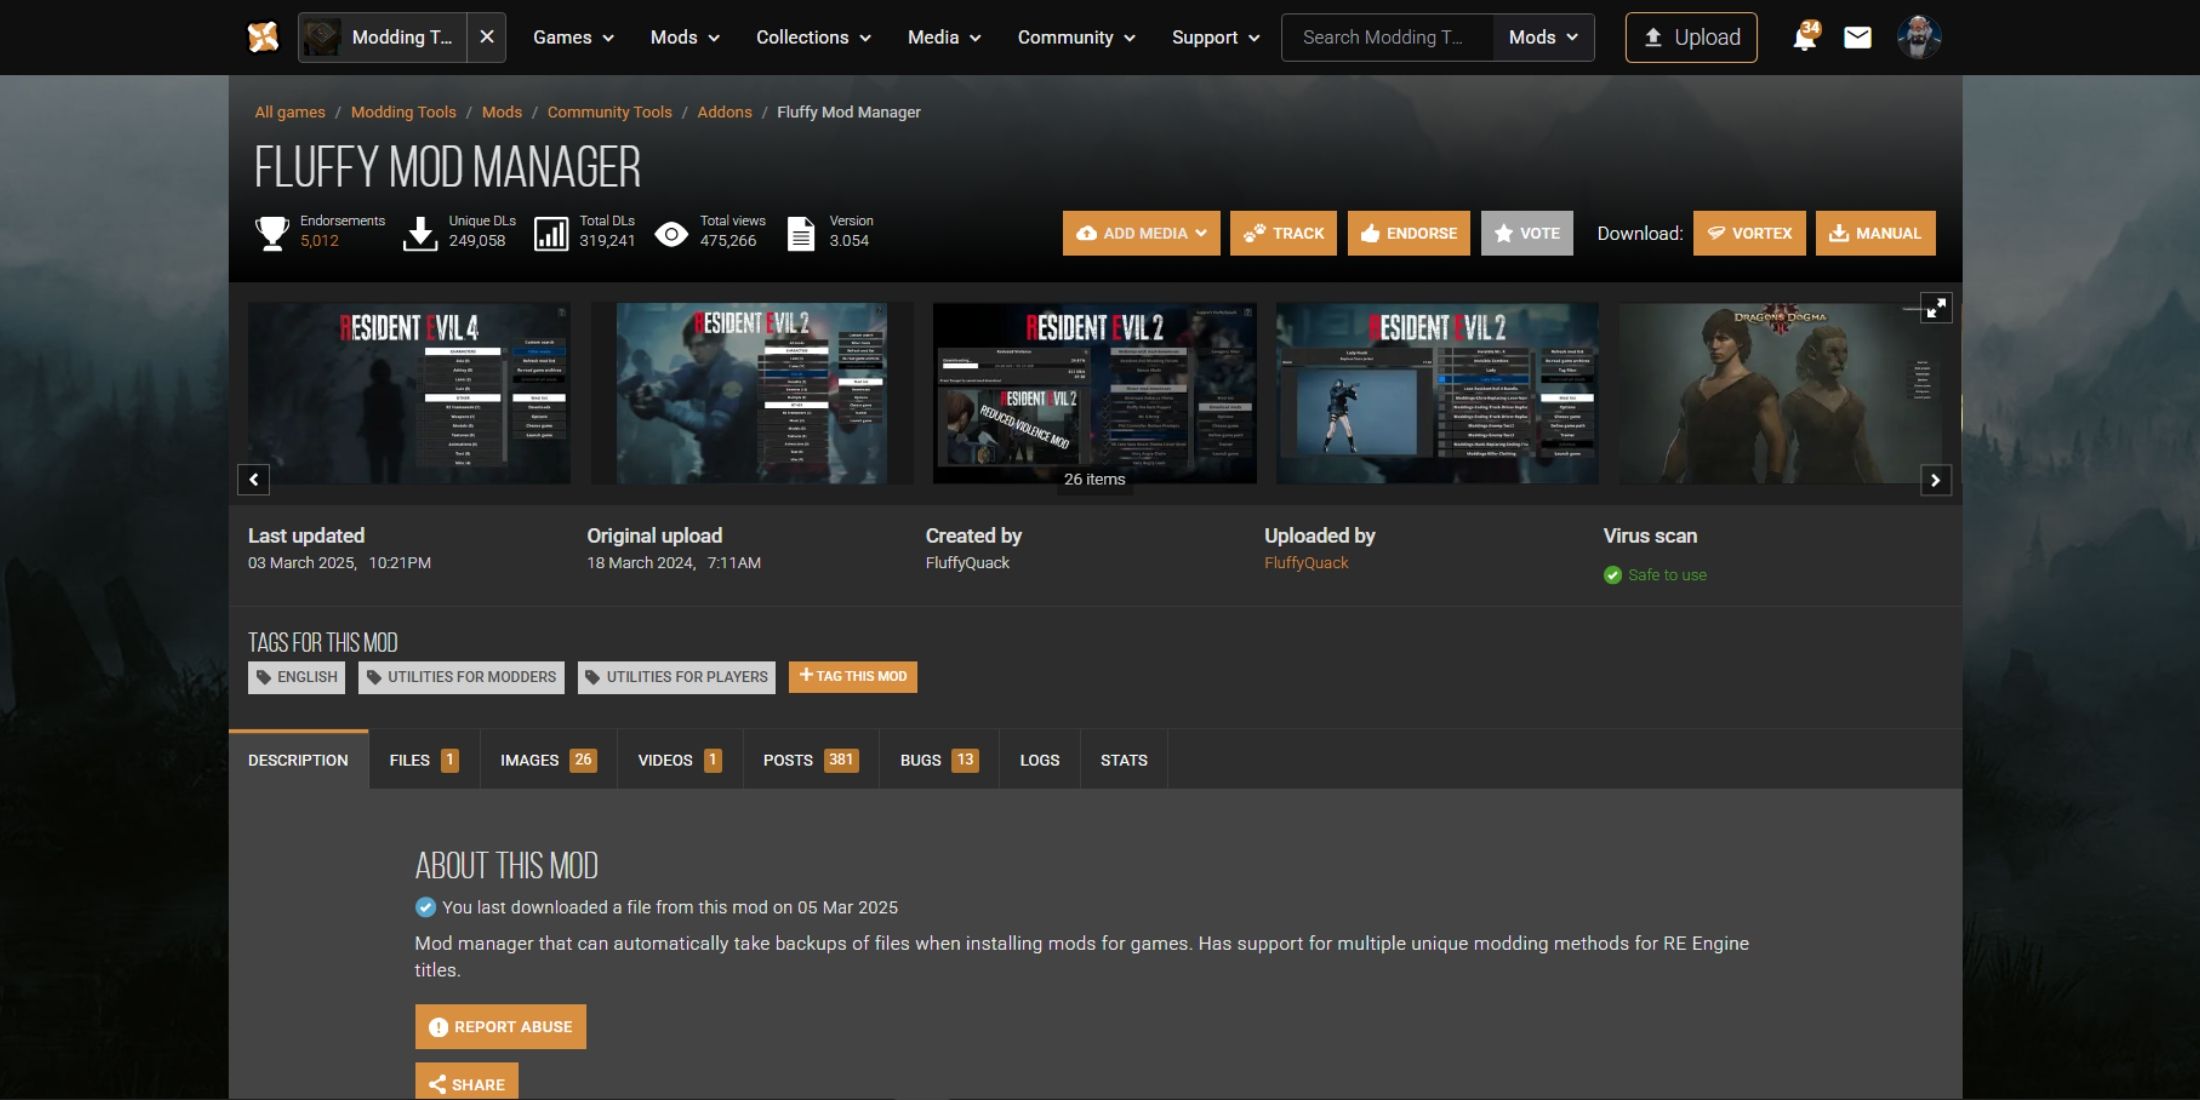Image resolution: width=2200 pixels, height=1100 pixels.
Task: Open the notifications bell icon
Action: 1804,38
